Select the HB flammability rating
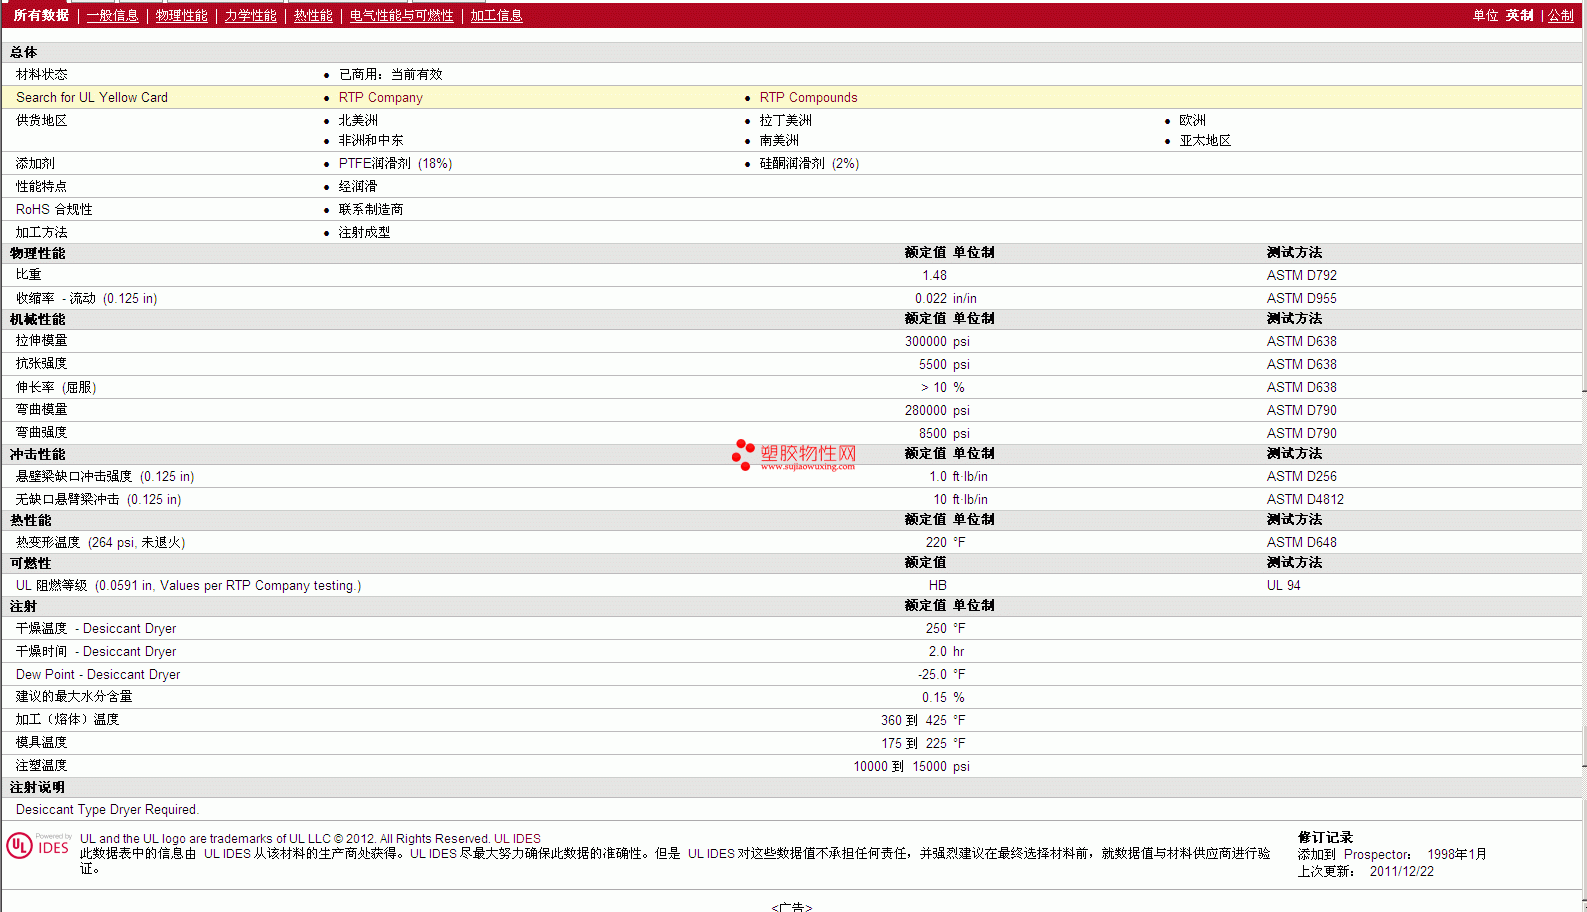1587x912 pixels. coord(937,586)
